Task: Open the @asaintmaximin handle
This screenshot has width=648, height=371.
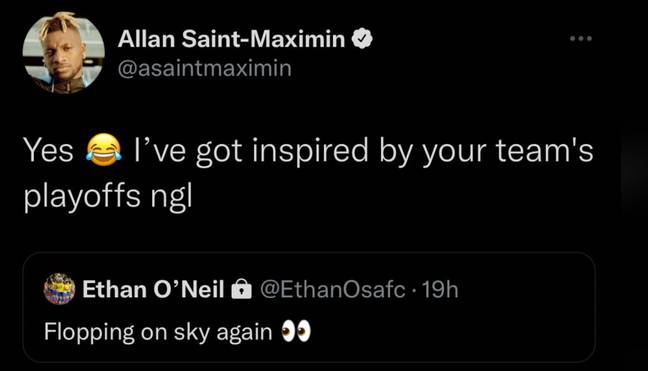Action: 205,68
